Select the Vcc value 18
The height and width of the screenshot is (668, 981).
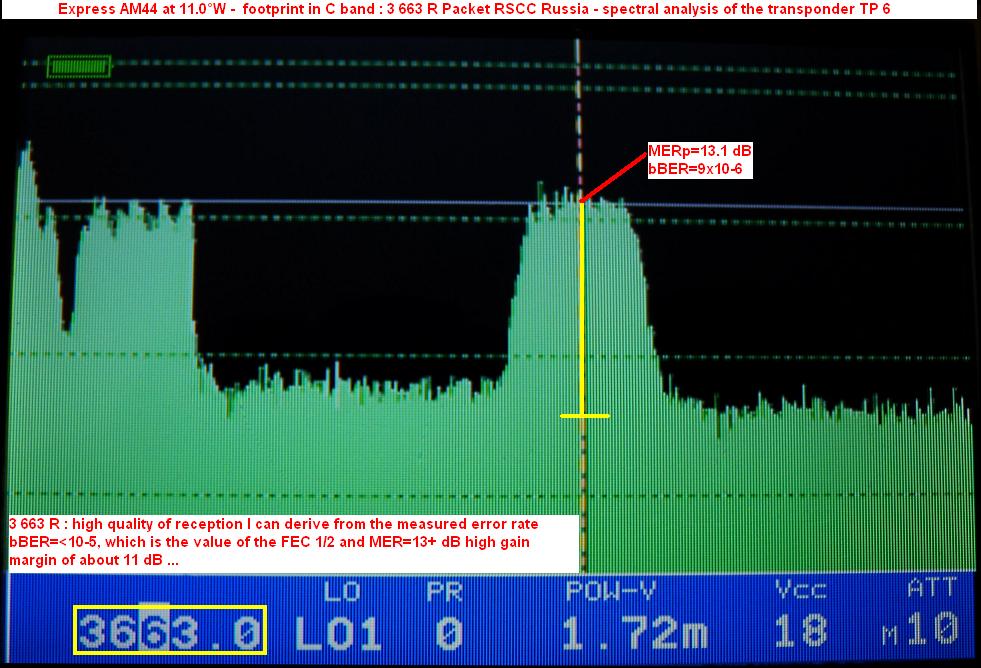801,632
